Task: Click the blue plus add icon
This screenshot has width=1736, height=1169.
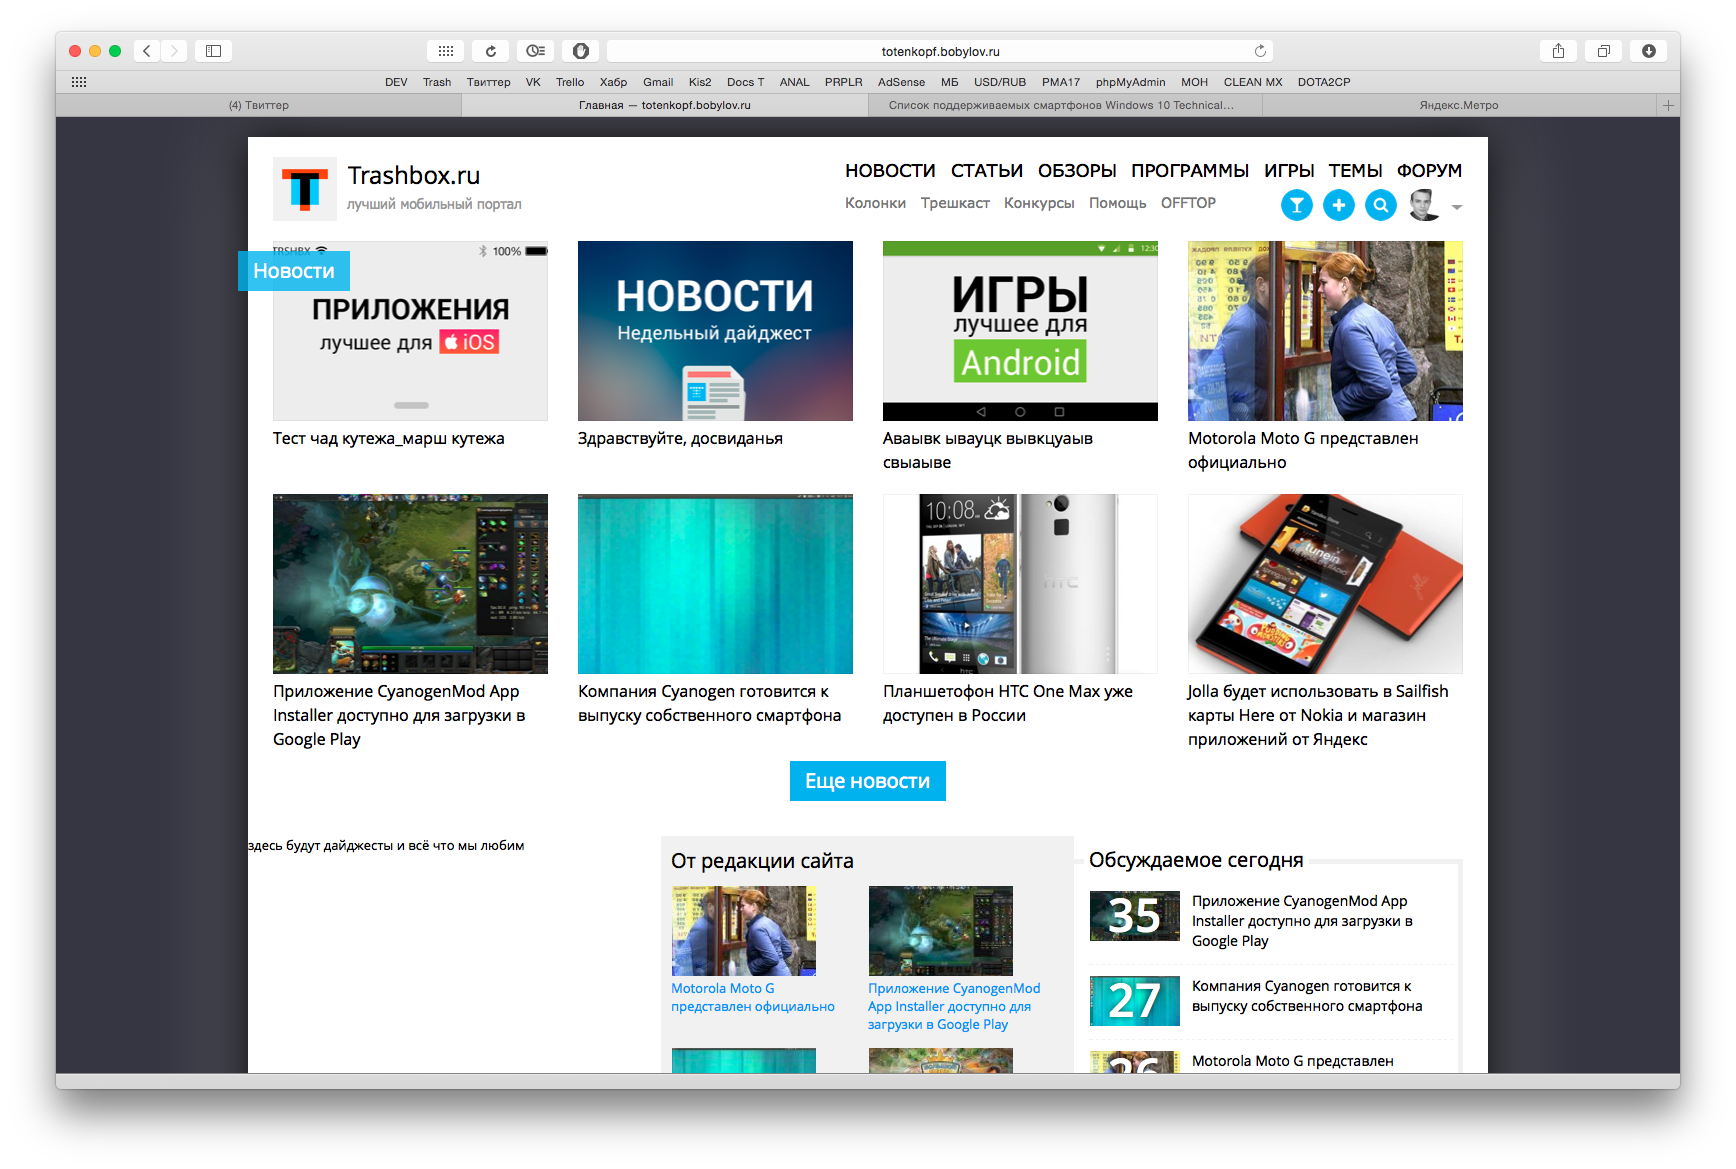Action: coord(1339,205)
